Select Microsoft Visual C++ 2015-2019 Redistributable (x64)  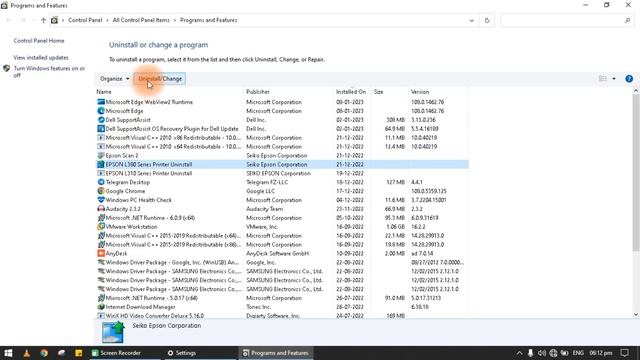pyautogui.click(x=282, y=236)
